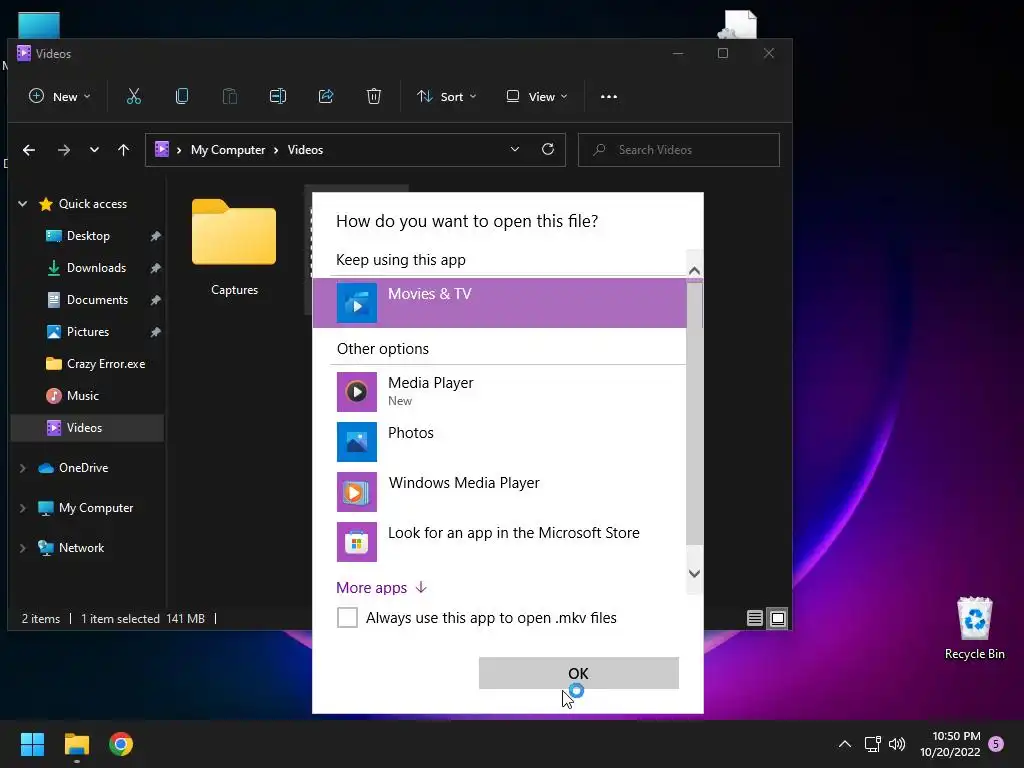Switch to large thumbnails view icon

pos(778,618)
